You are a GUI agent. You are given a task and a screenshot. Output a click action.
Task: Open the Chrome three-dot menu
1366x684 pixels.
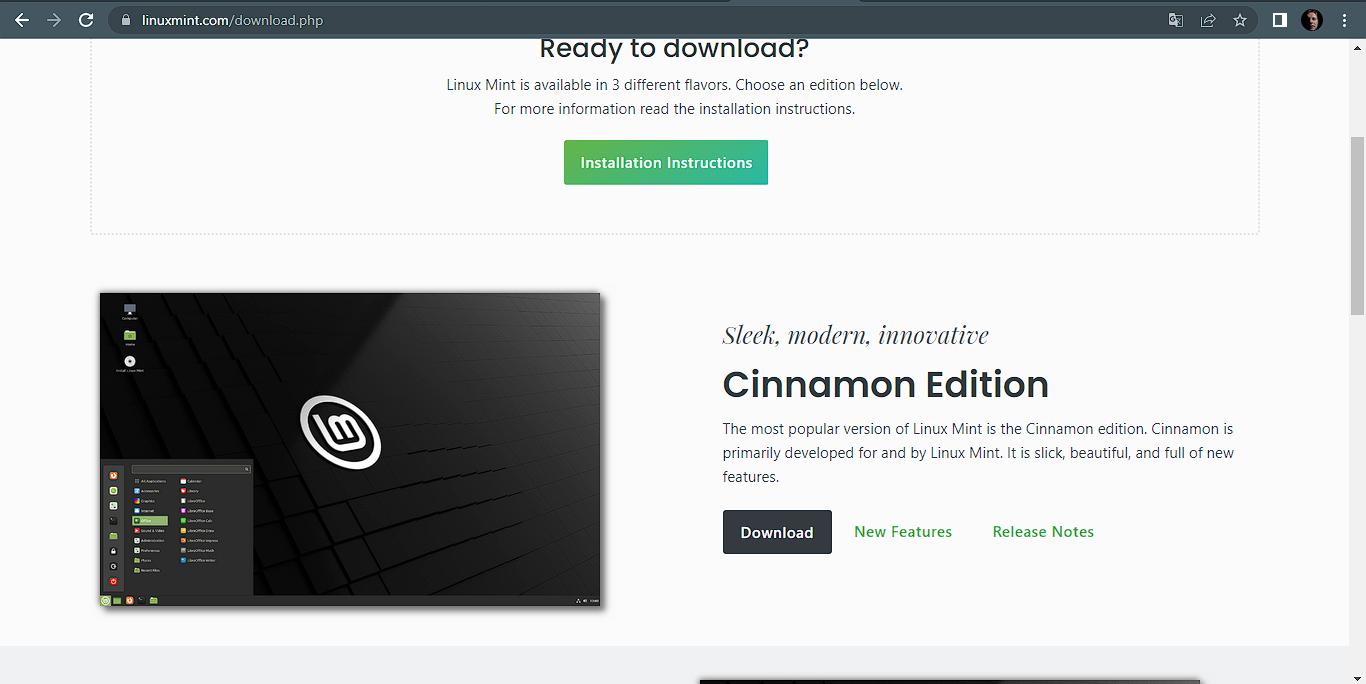click(x=1344, y=20)
